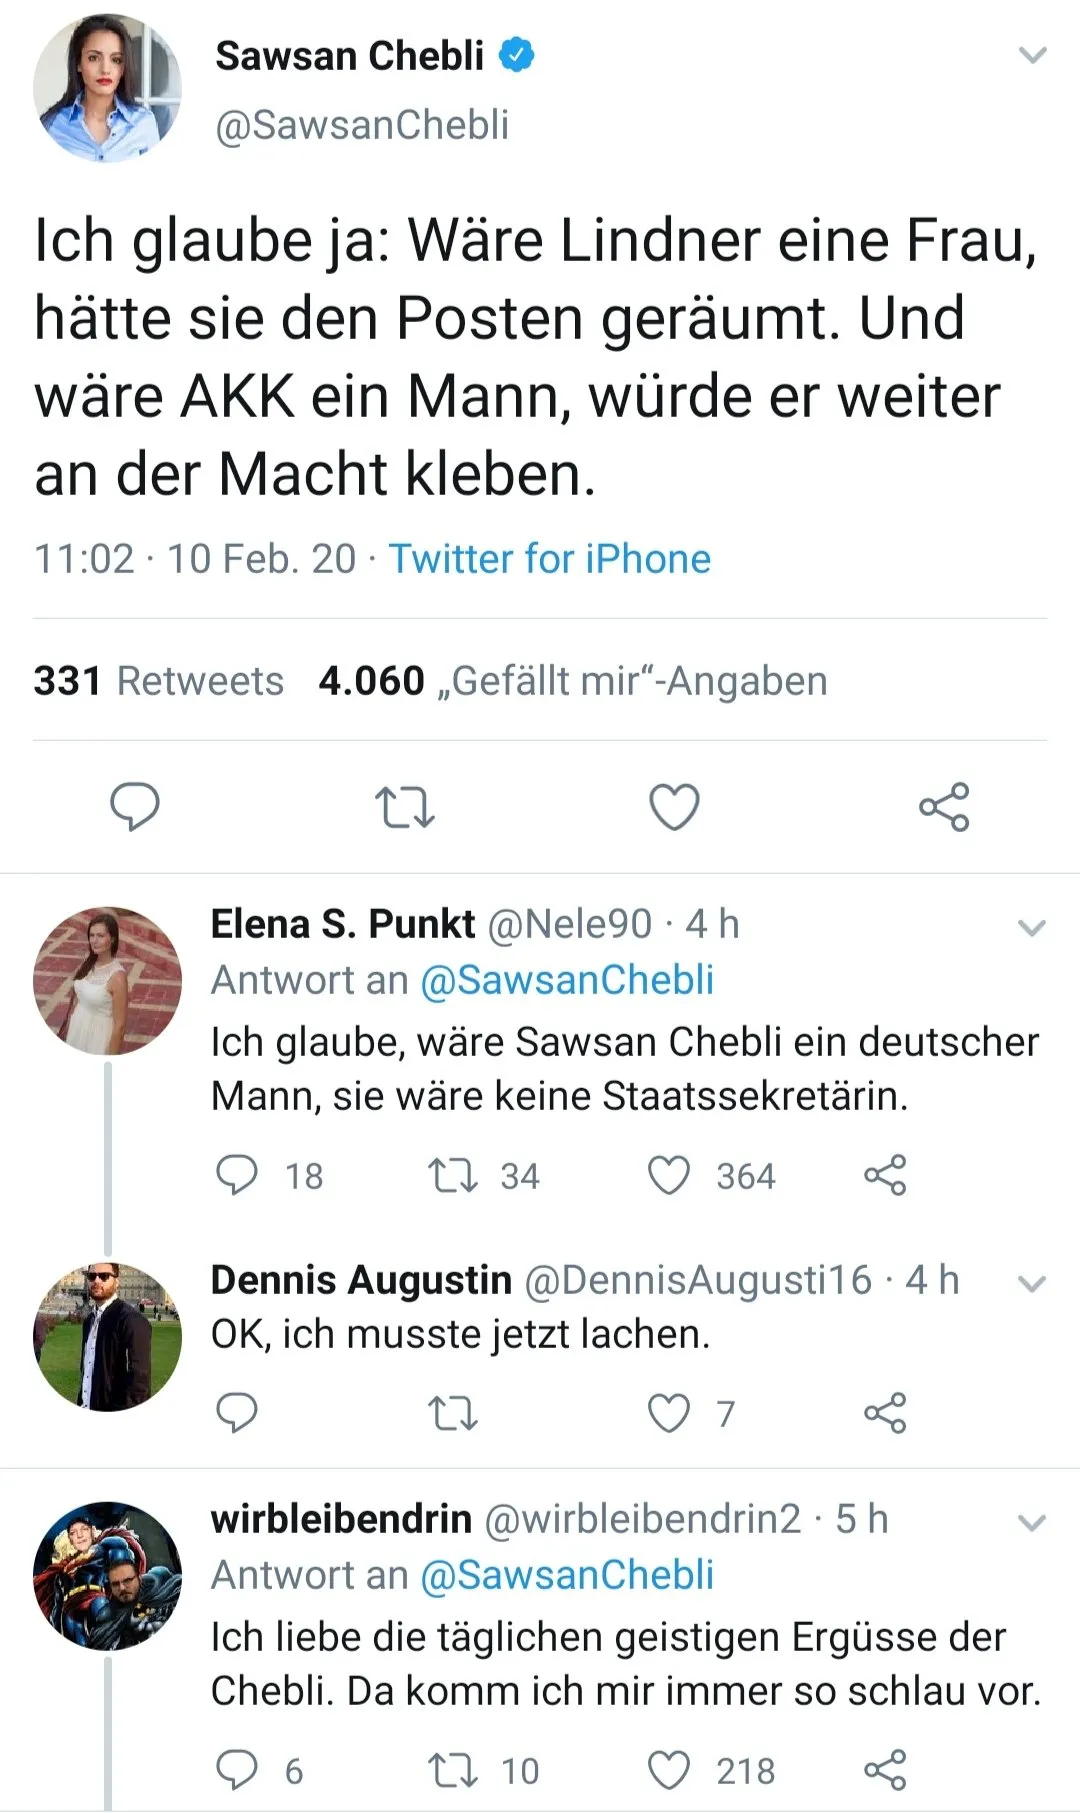Screen dimensions: 1080x1813
Task: Share Elena S. Punkt's reply
Action: click(x=885, y=1175)
